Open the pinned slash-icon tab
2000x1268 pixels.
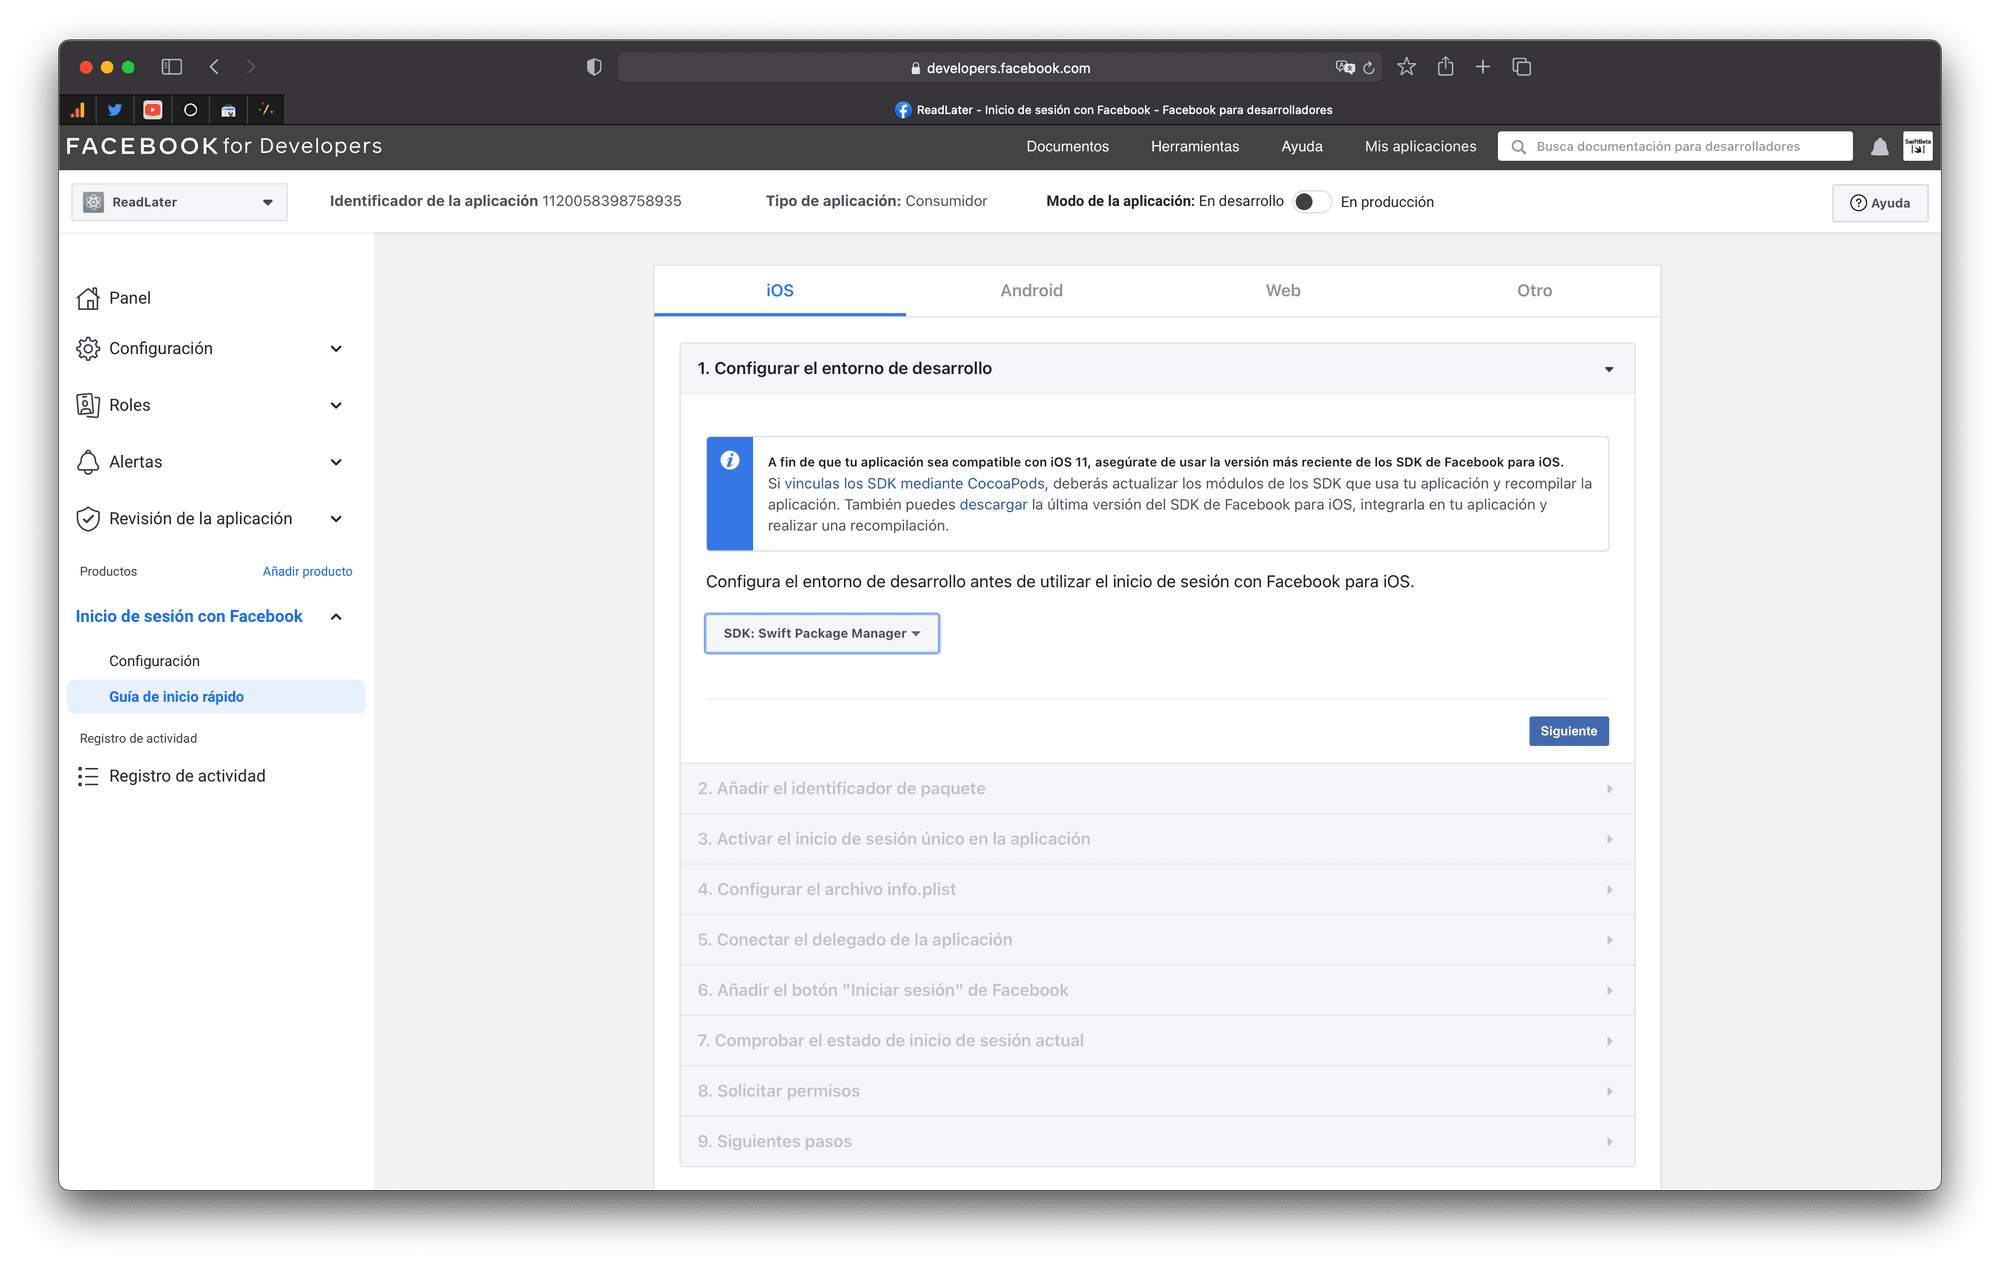click(266, 110)
